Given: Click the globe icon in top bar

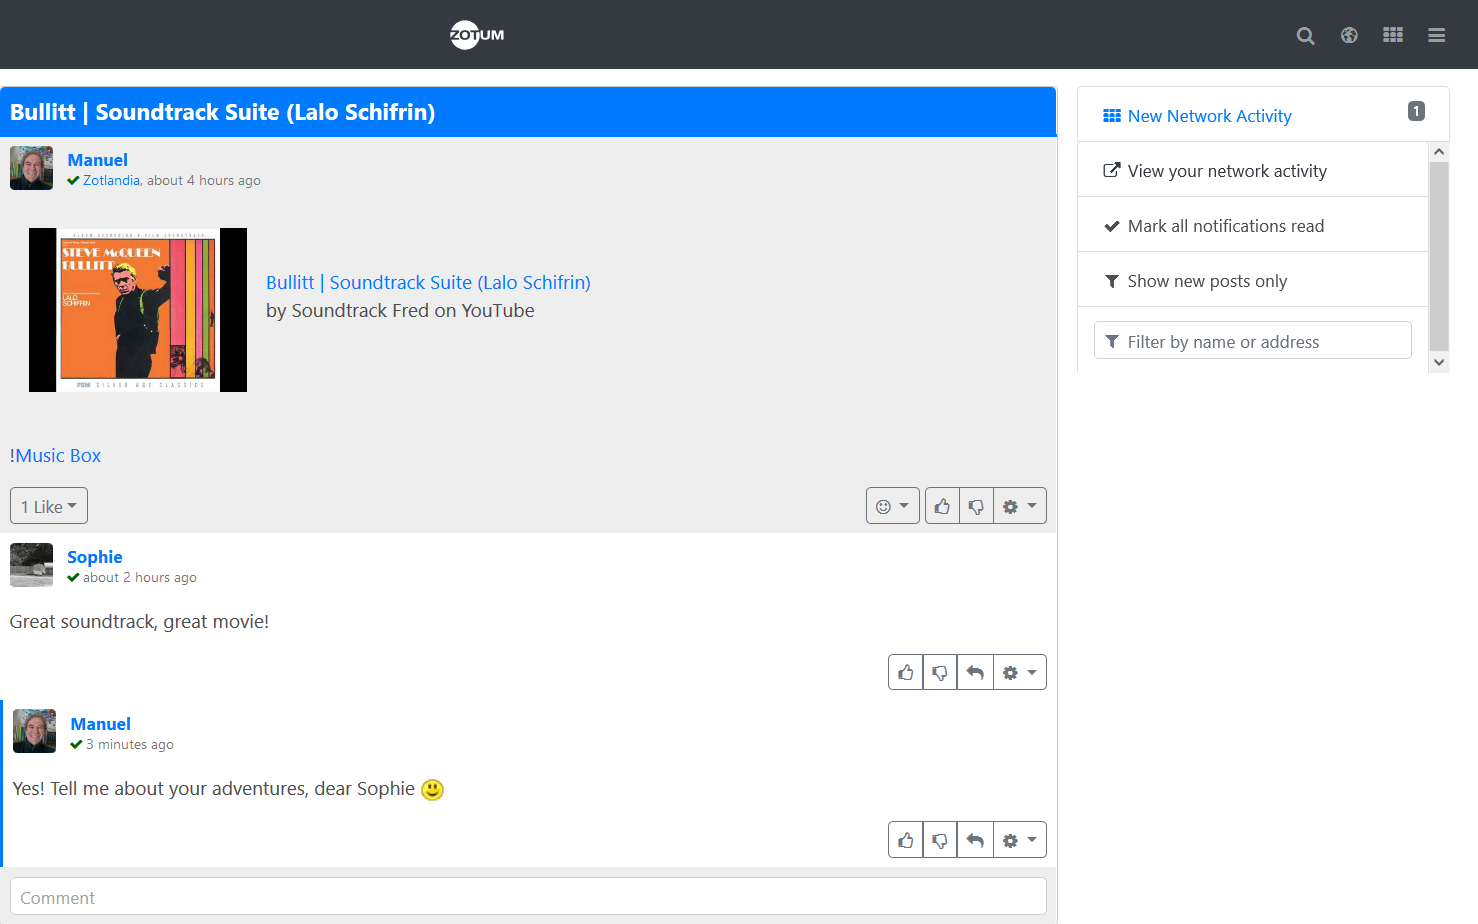Looking at the screenshot, I should pyautogui.click(x=1349, y=36).
